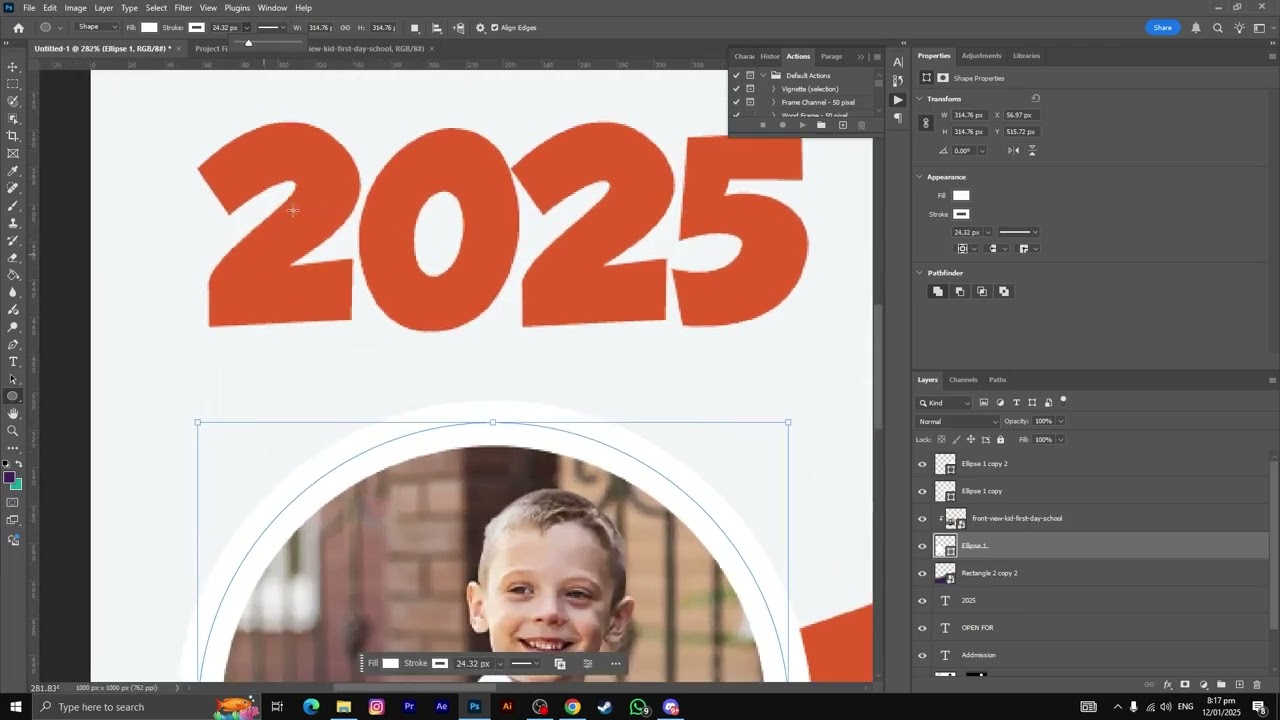Viewport: 1280px width, 720px height.
Task: Switch to the Adjustments tab
Action: click(x=981, y=56)
